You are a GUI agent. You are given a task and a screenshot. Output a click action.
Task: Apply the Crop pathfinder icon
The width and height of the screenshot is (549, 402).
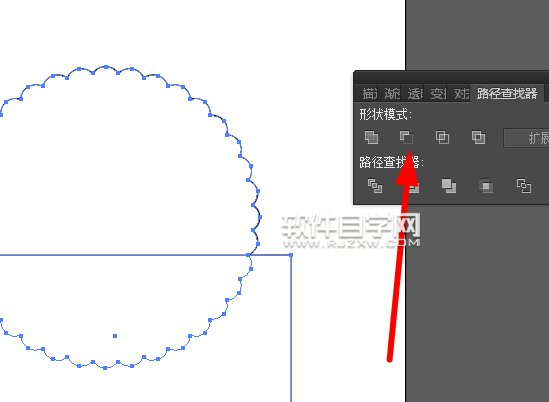[x=486, y=186]
